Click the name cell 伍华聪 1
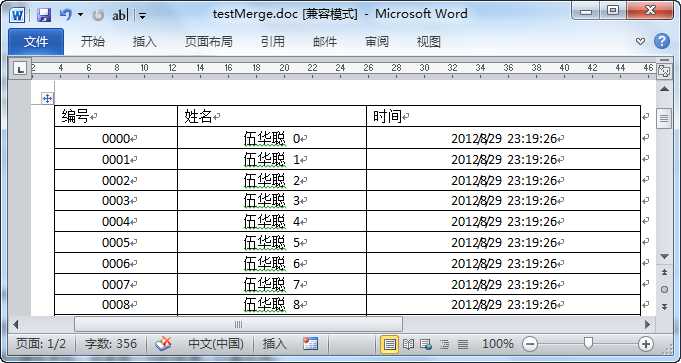The image size is (681, 363). click(272, 159)
